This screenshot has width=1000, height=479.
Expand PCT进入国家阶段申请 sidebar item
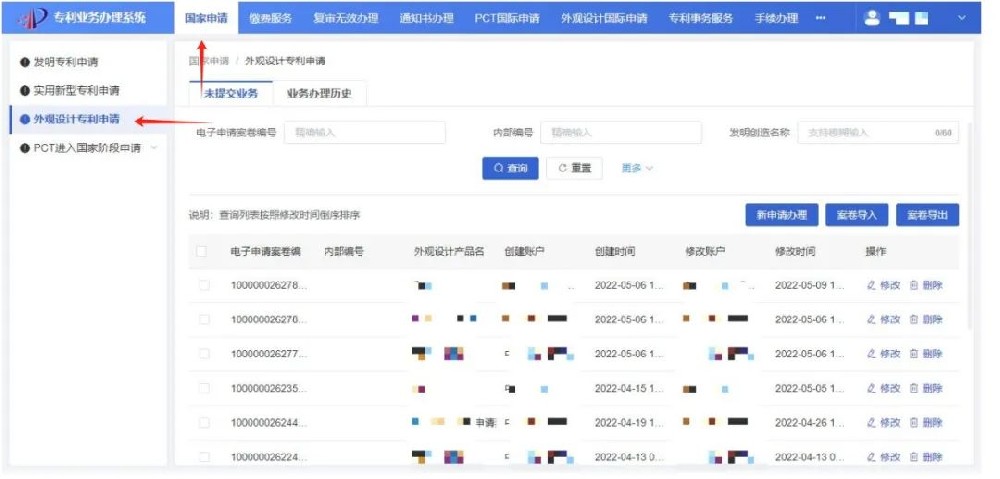tap(153, 149)
